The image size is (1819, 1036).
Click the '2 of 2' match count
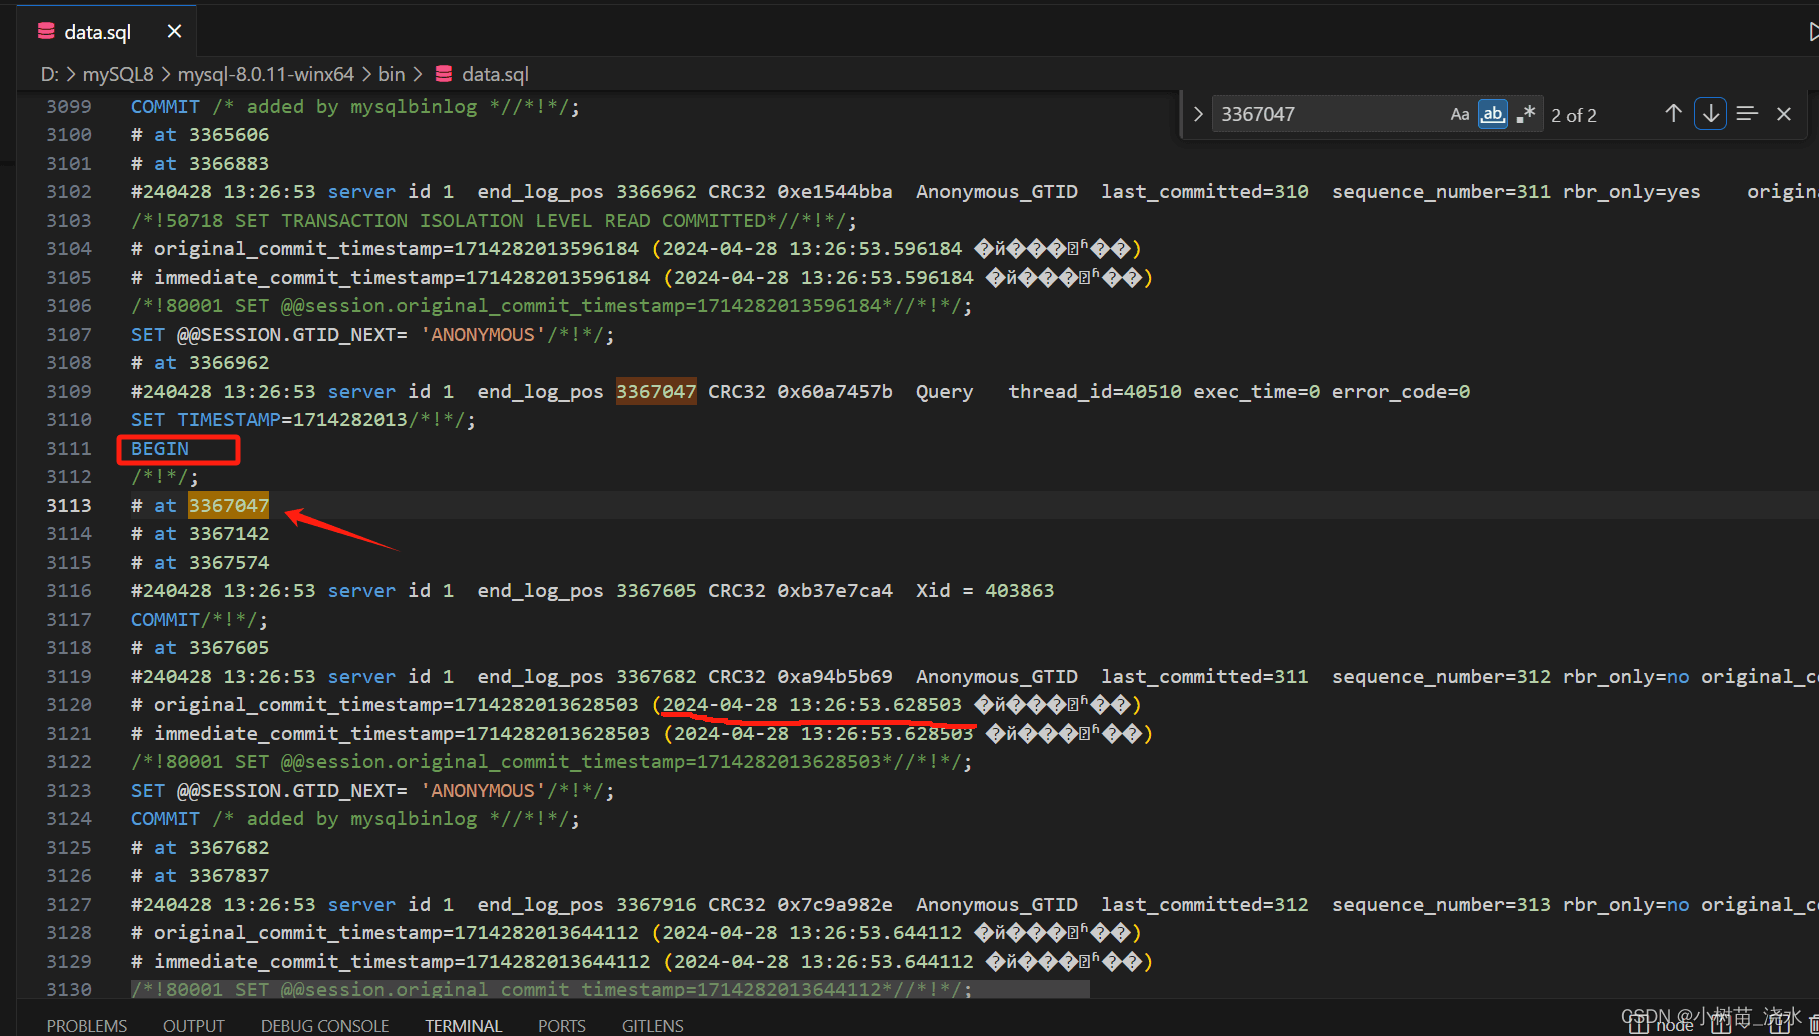1574,115
